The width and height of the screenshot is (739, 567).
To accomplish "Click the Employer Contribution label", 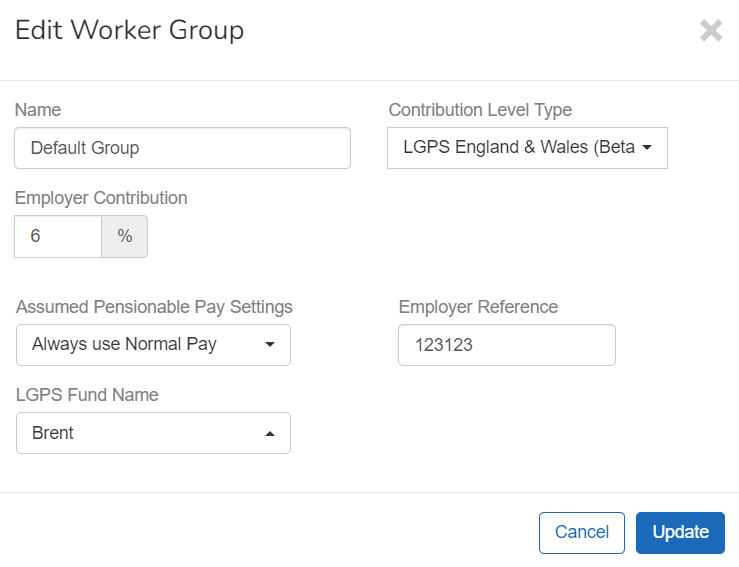I will click(x=101, y=198).
